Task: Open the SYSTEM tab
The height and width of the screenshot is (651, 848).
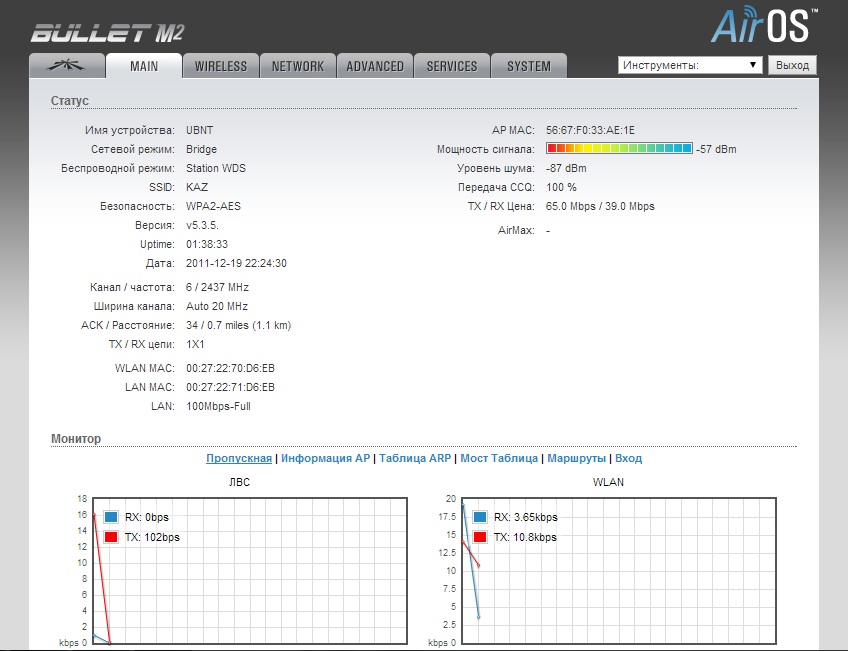Action: point(529,66)
